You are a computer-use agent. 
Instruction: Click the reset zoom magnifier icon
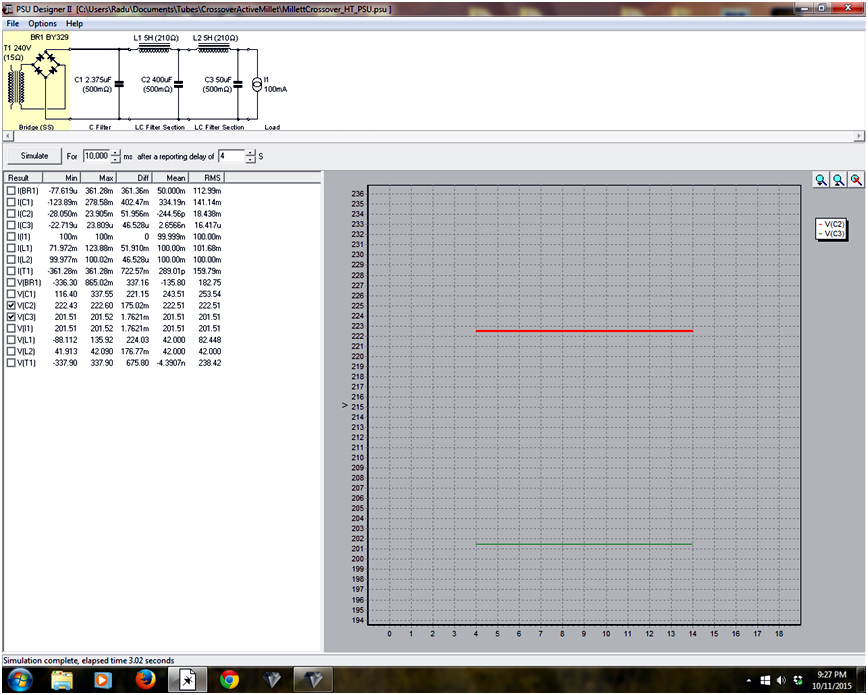point(856,180)
